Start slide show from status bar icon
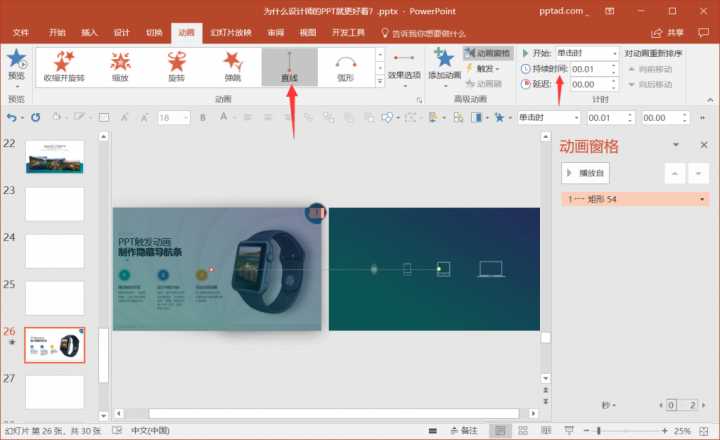Image resolution: width=720 pixels, height=440 pixels. (569, 430)
